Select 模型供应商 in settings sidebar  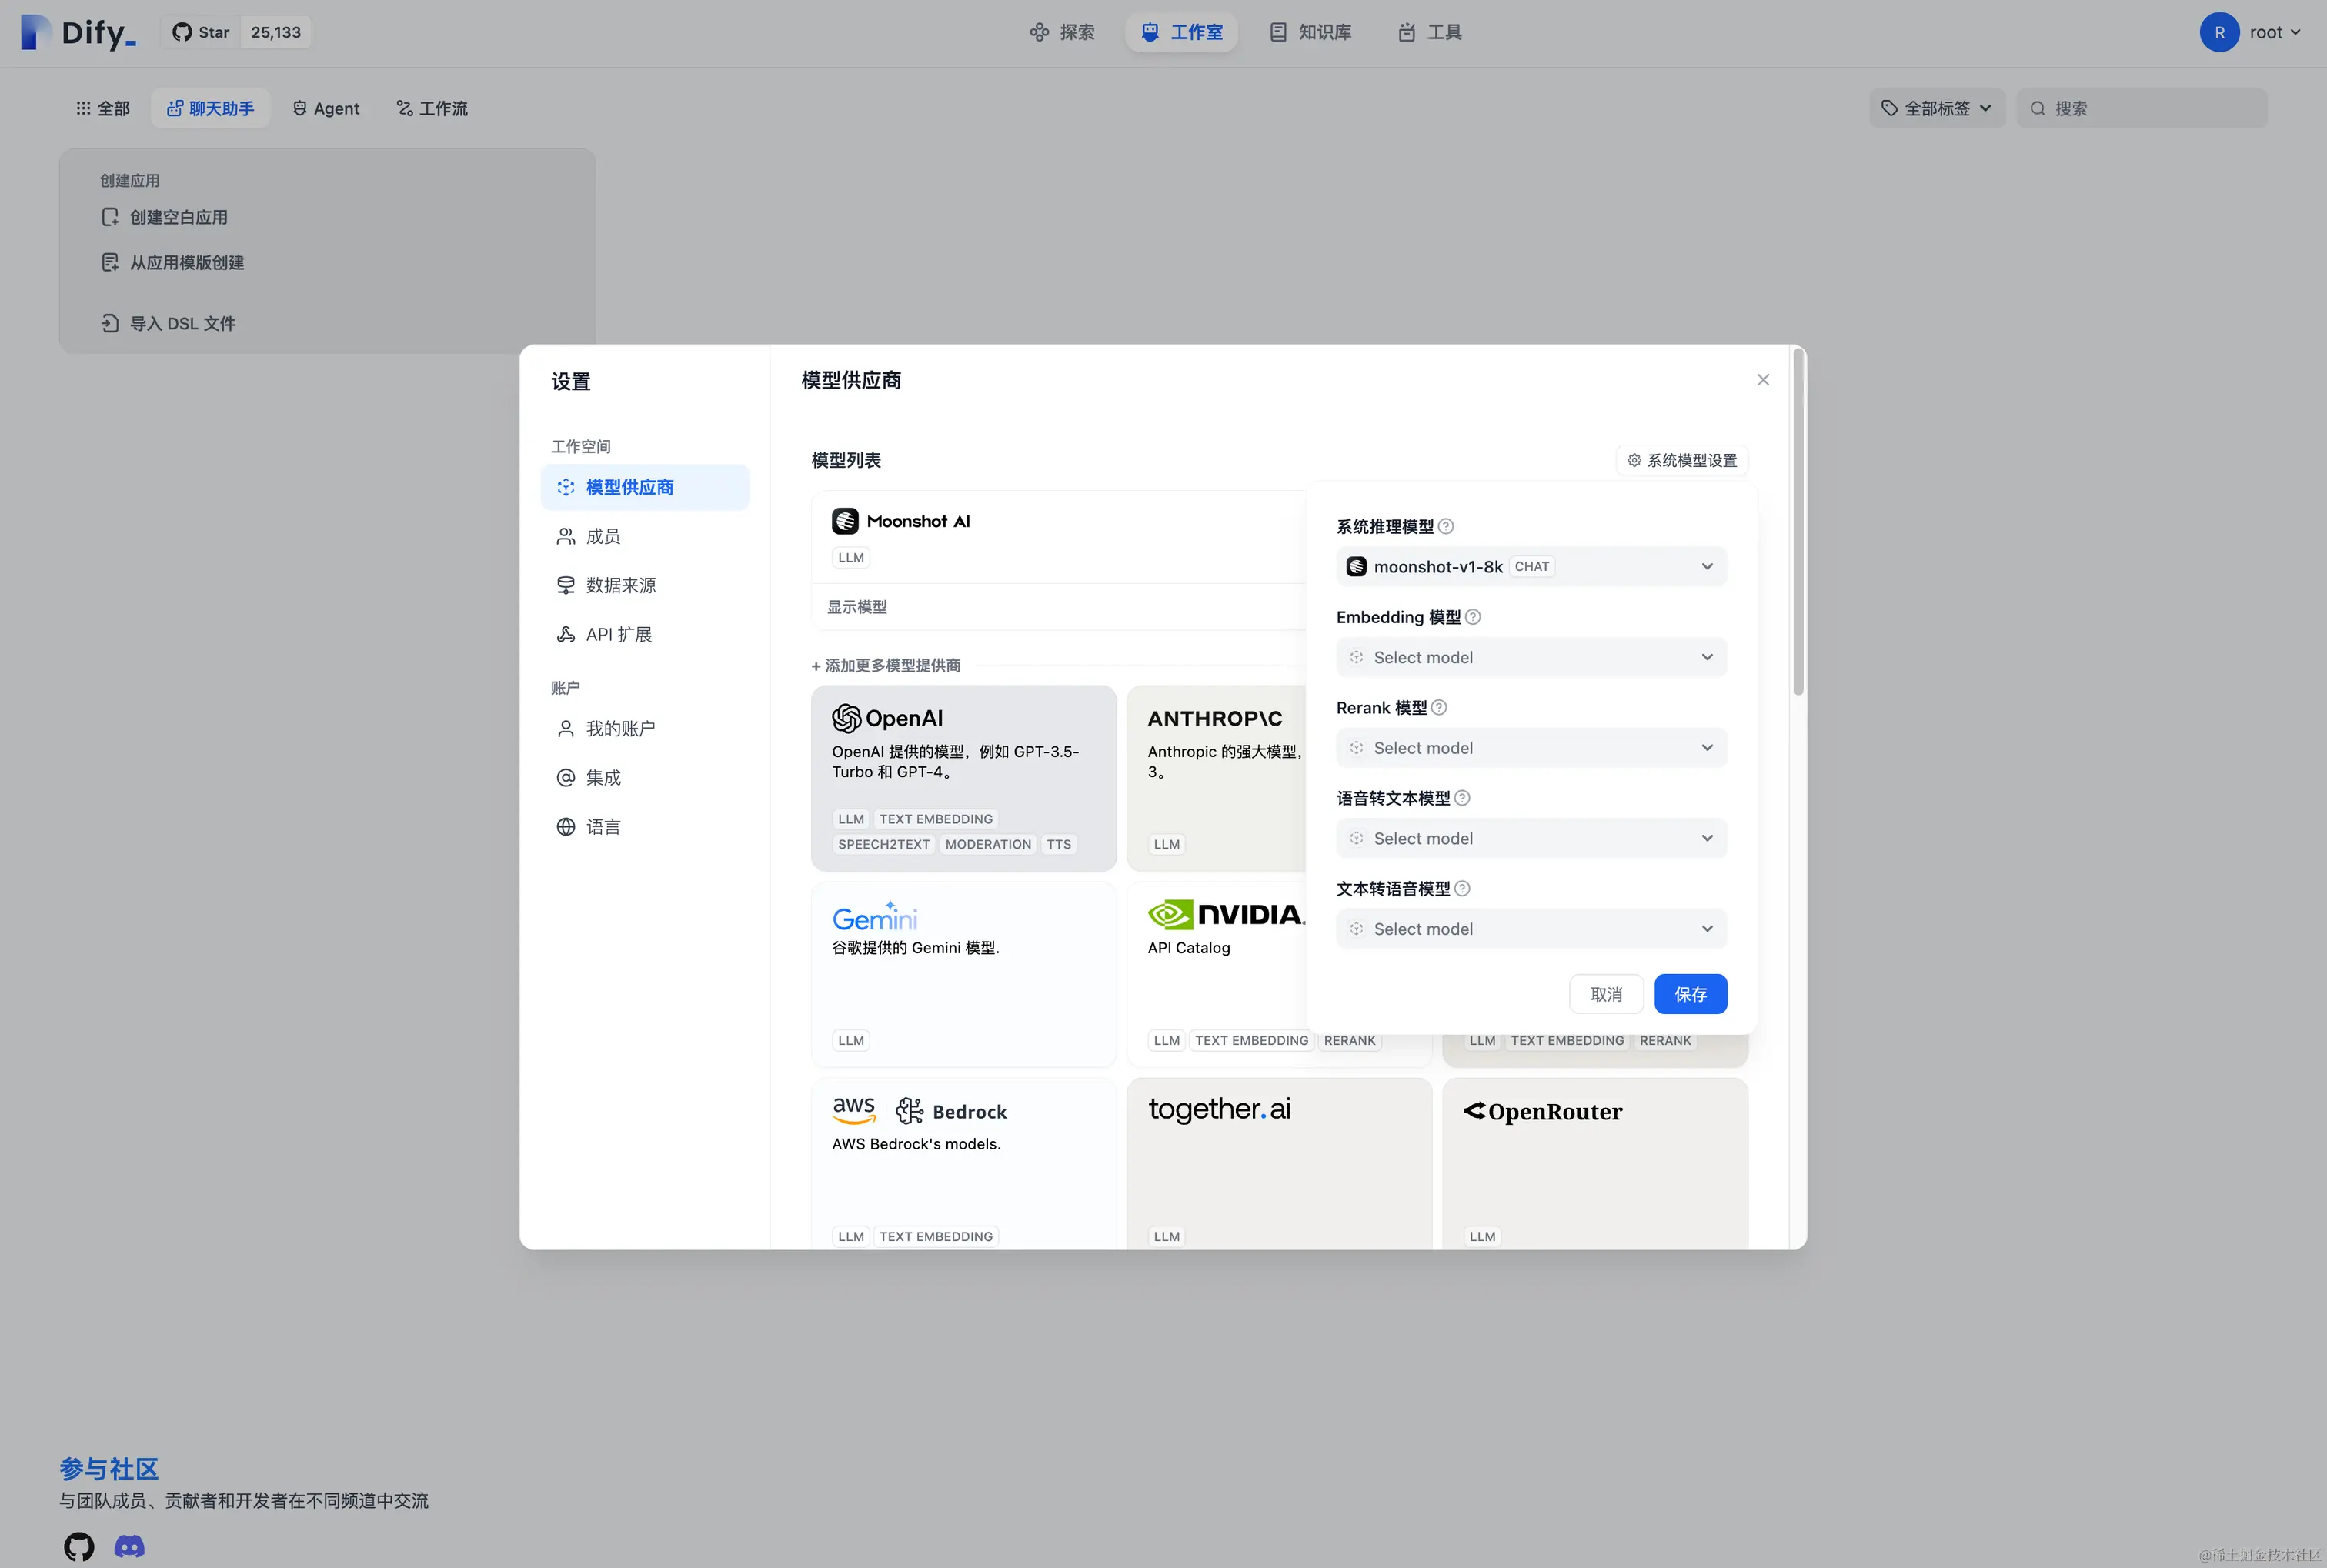click(645, 487)
